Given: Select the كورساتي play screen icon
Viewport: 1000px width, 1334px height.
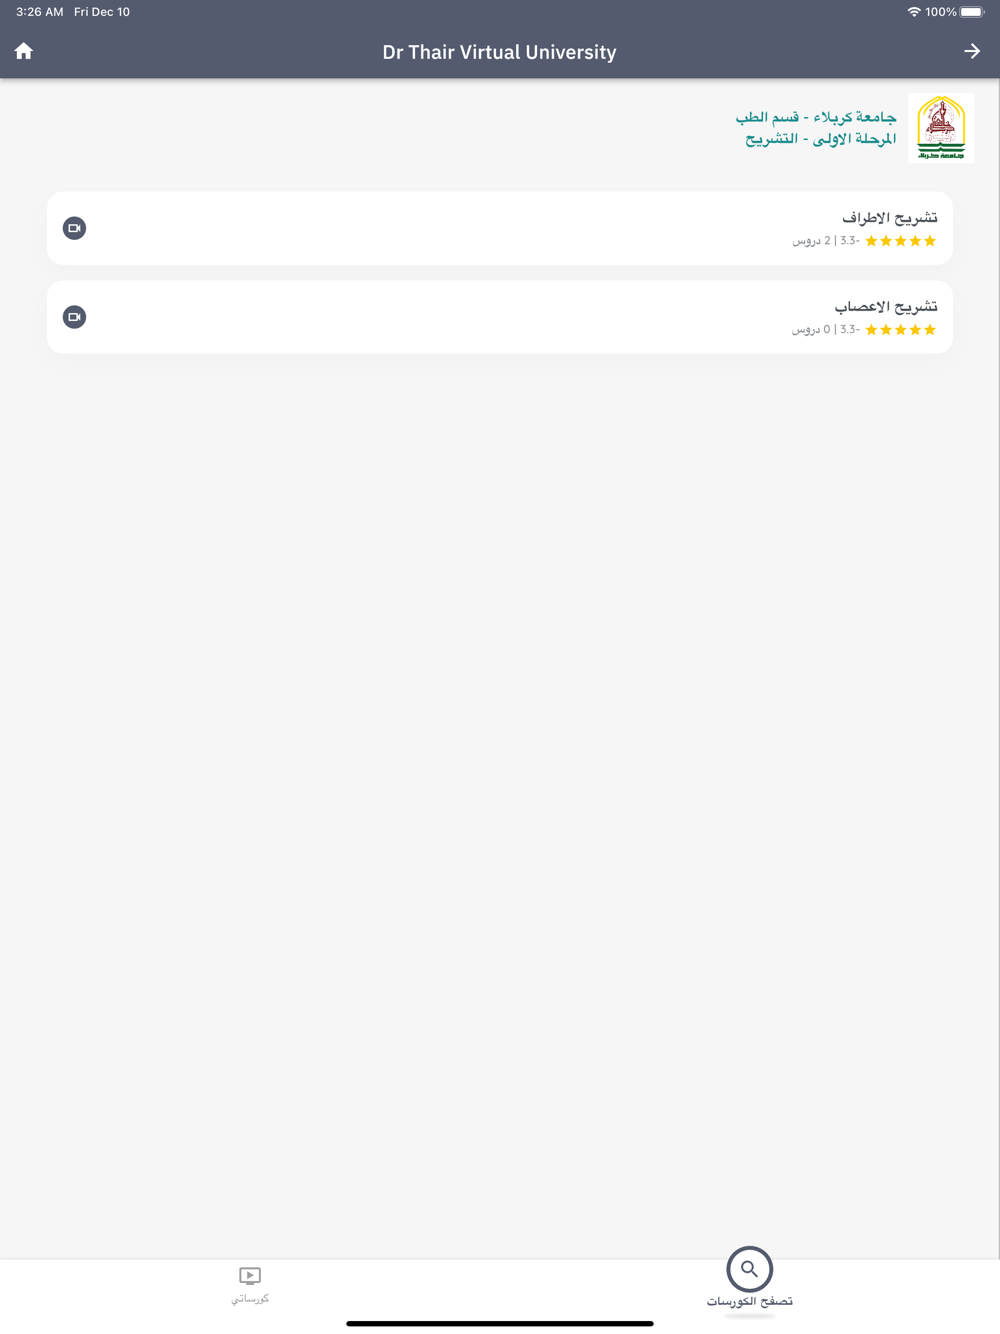Looking at the screenshot, I should coord(250,1276).
